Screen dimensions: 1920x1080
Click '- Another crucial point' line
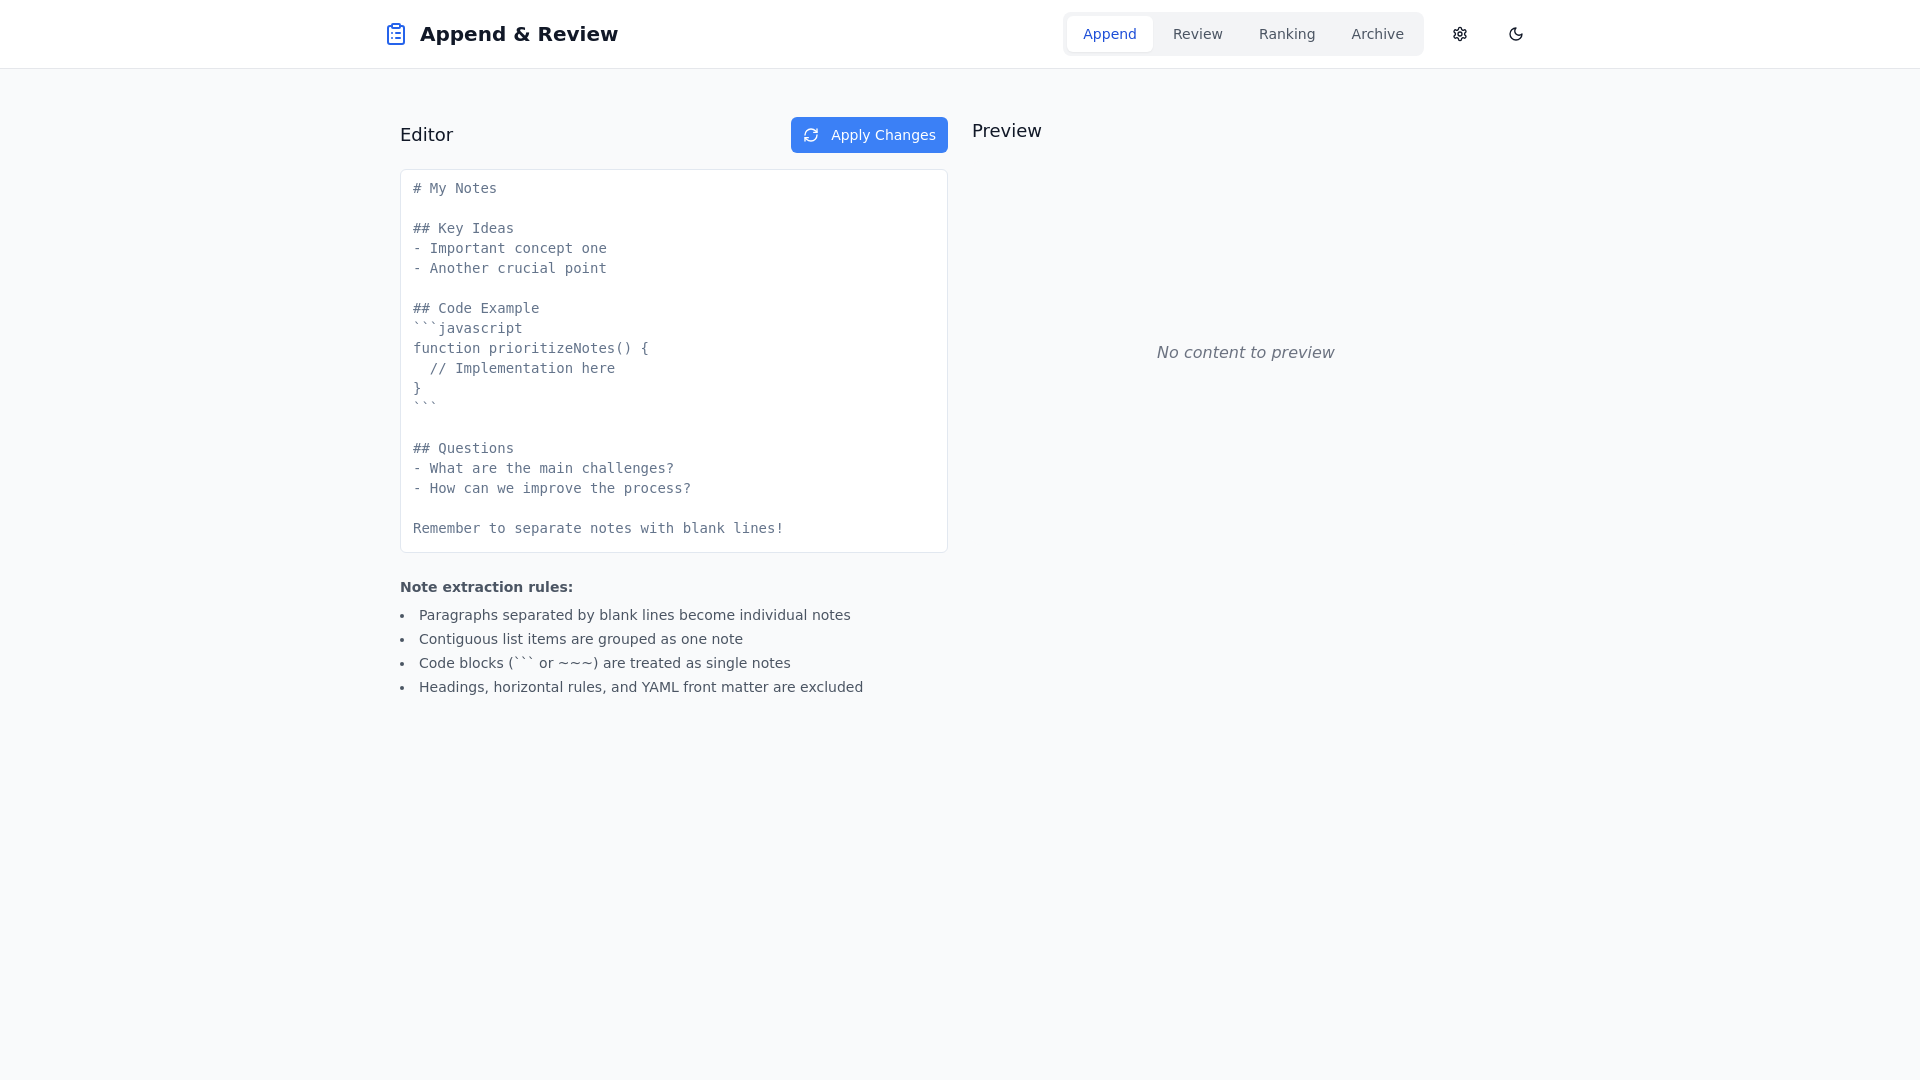pyautogui.click(x=510, y=268)
